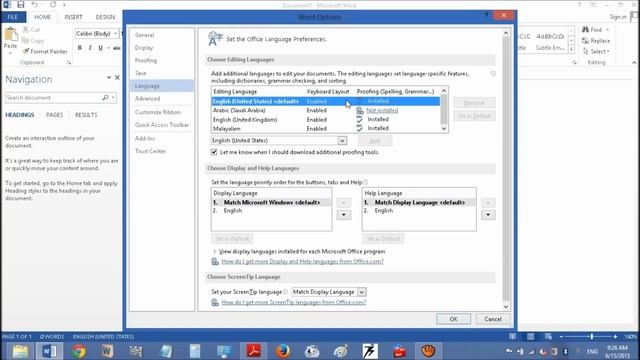Image resolution: width=640 pixels, height=360 pixels.
Task: Switch to RESULTS tab in Navigation pane
Action: coord(86,115)
